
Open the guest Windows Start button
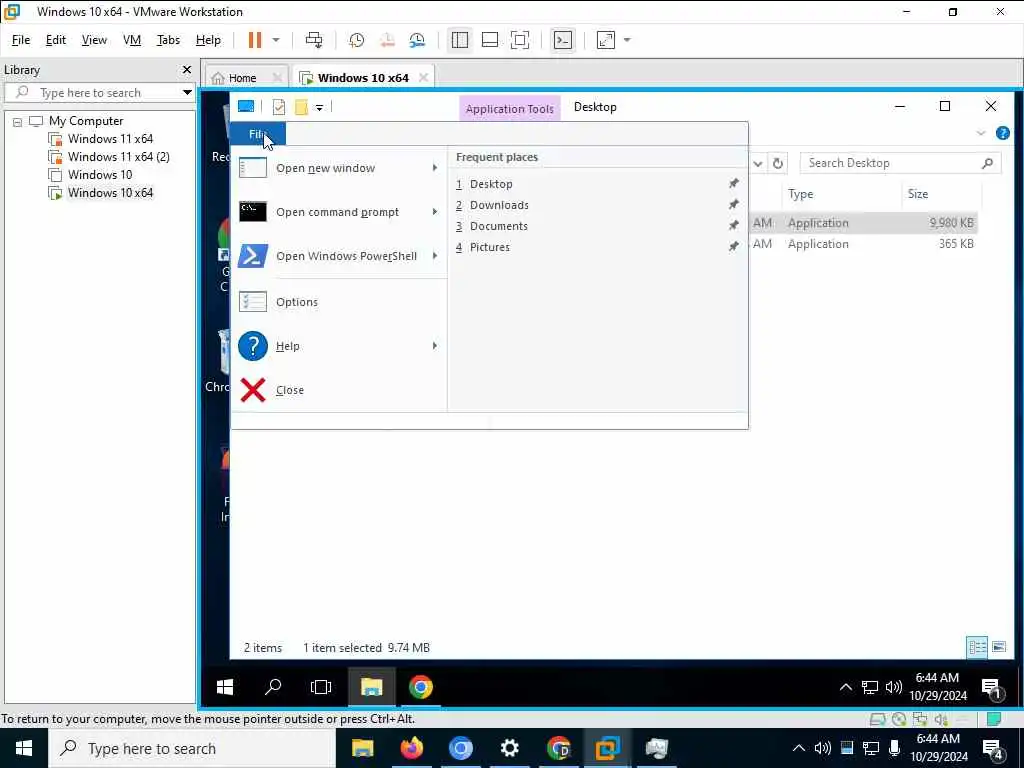(225, 687)
